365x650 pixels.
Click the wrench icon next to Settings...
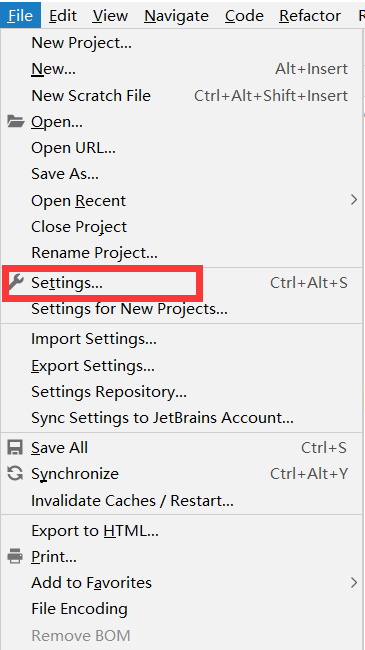coord(16,282)
